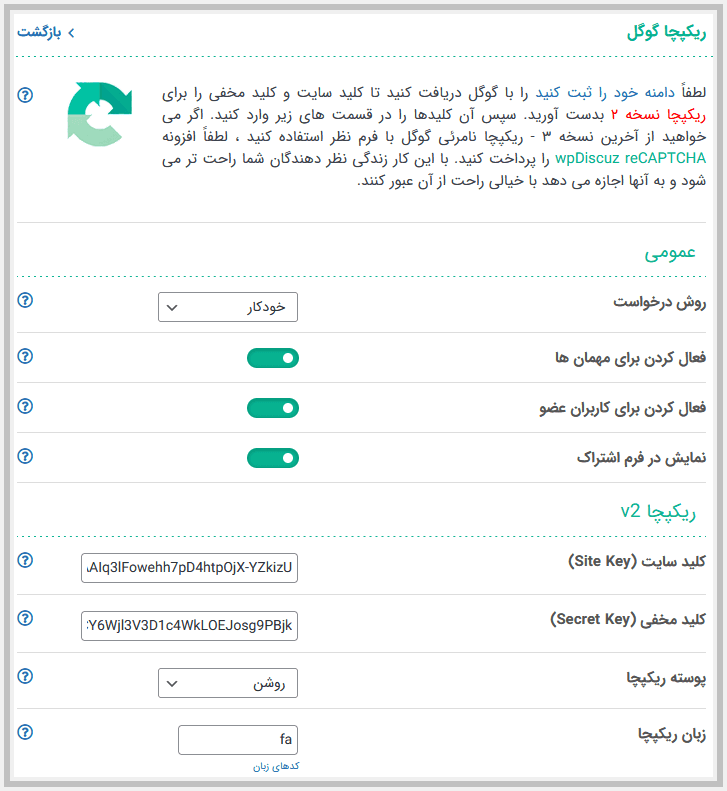Screen dimensions: 727x791
Task: Click the پوسته ریکپچا label
Action: point(666,678)
